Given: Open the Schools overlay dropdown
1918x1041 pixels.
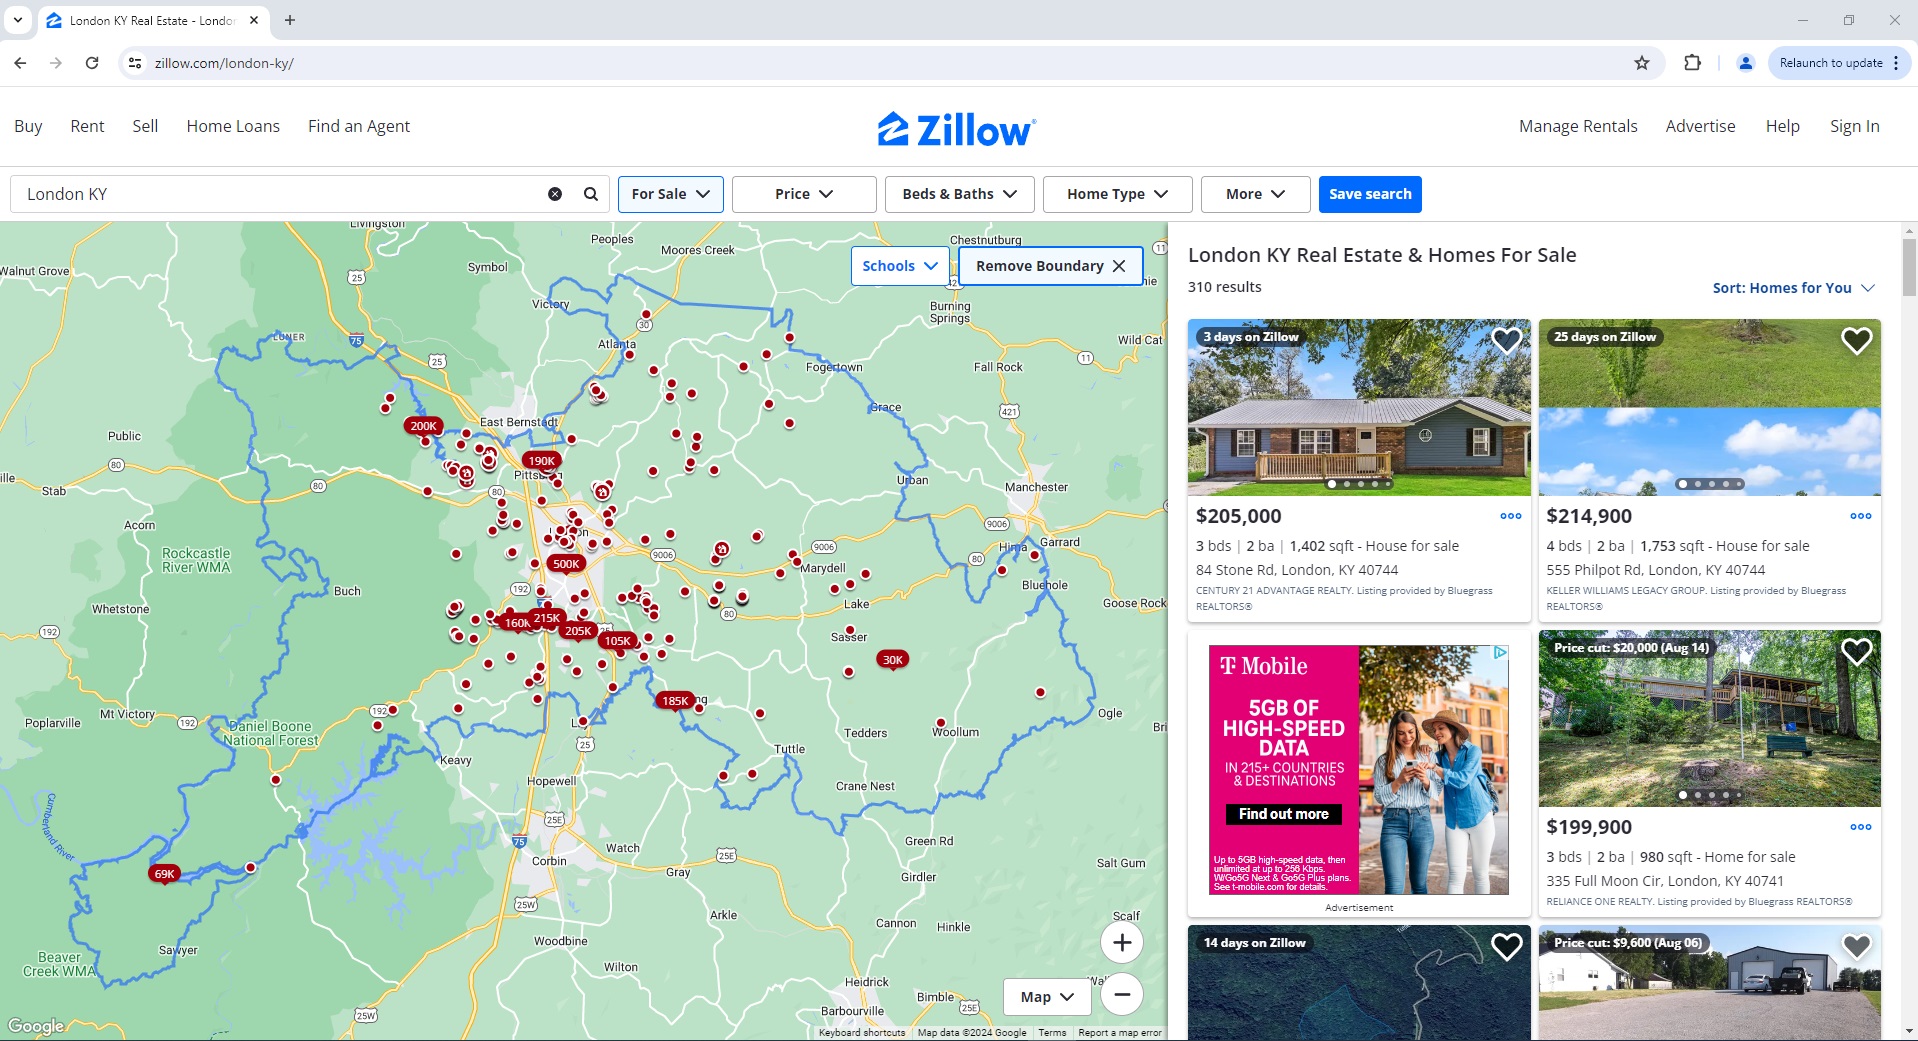Looking at the screenshot, I should 898,265.
